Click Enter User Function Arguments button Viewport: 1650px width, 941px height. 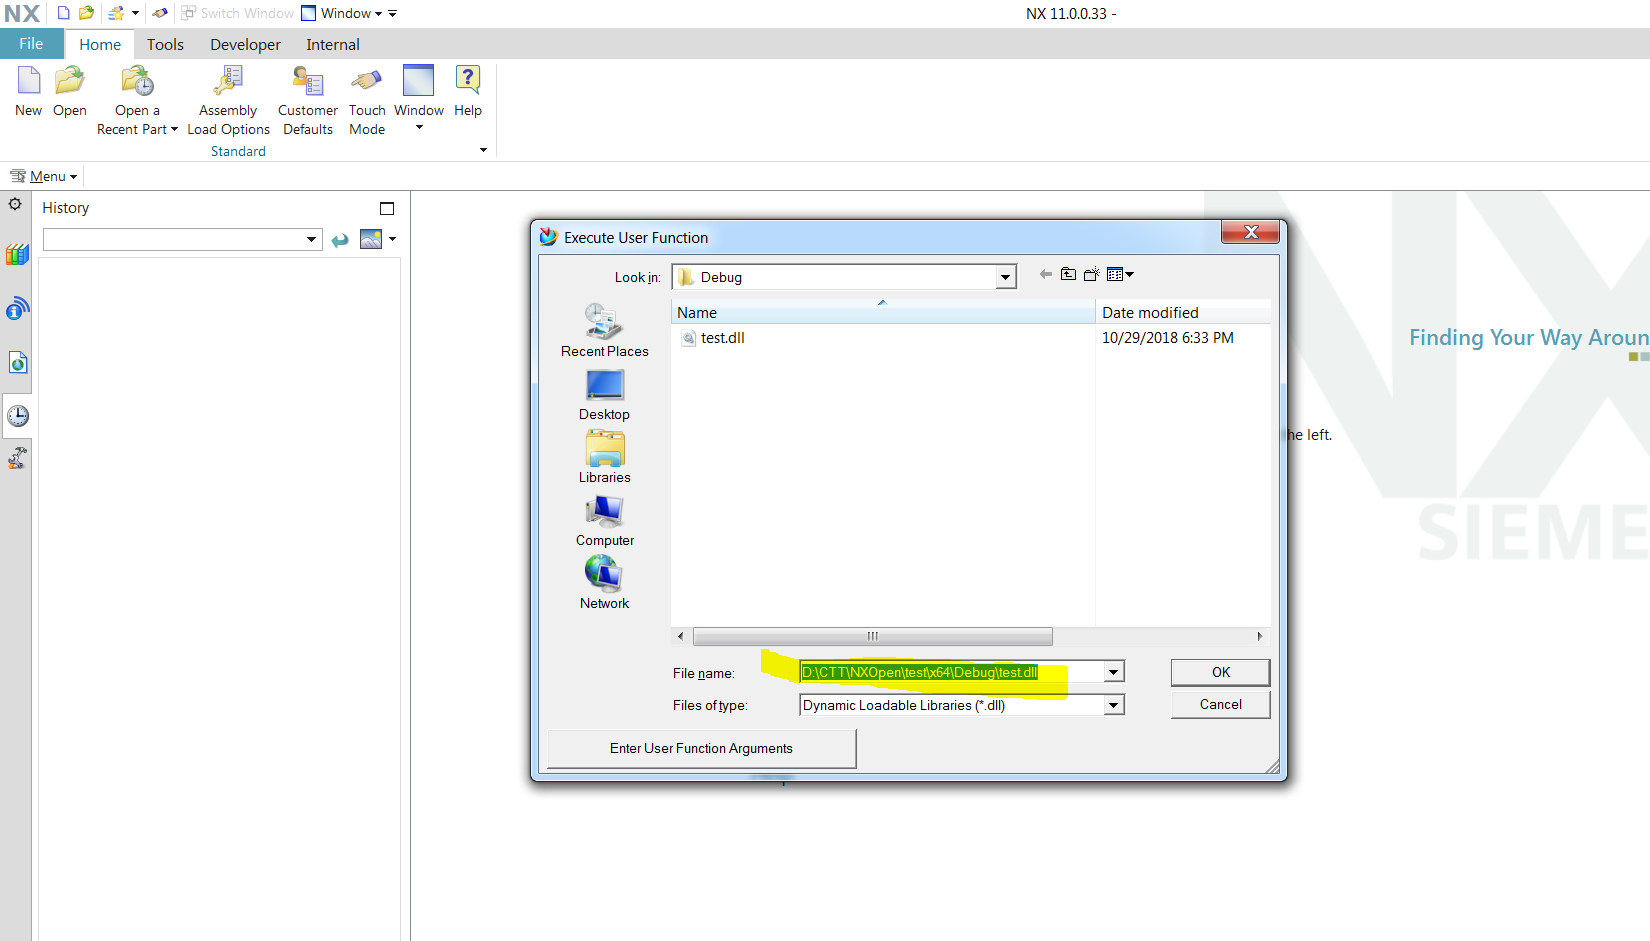coord(701,748)
